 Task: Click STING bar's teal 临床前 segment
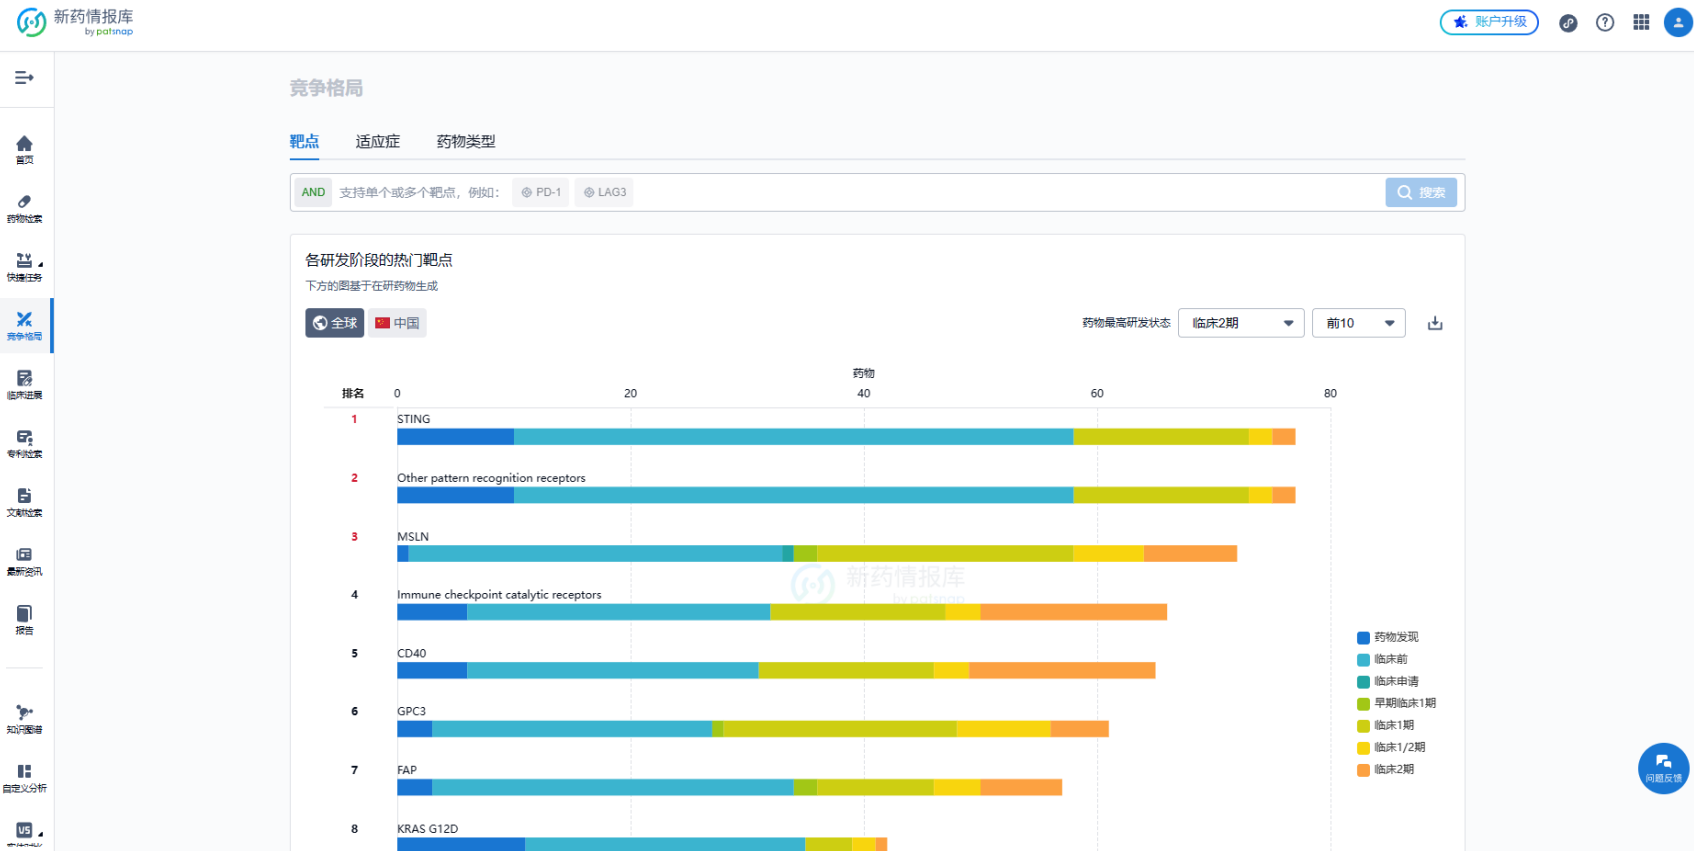(793, 437)
